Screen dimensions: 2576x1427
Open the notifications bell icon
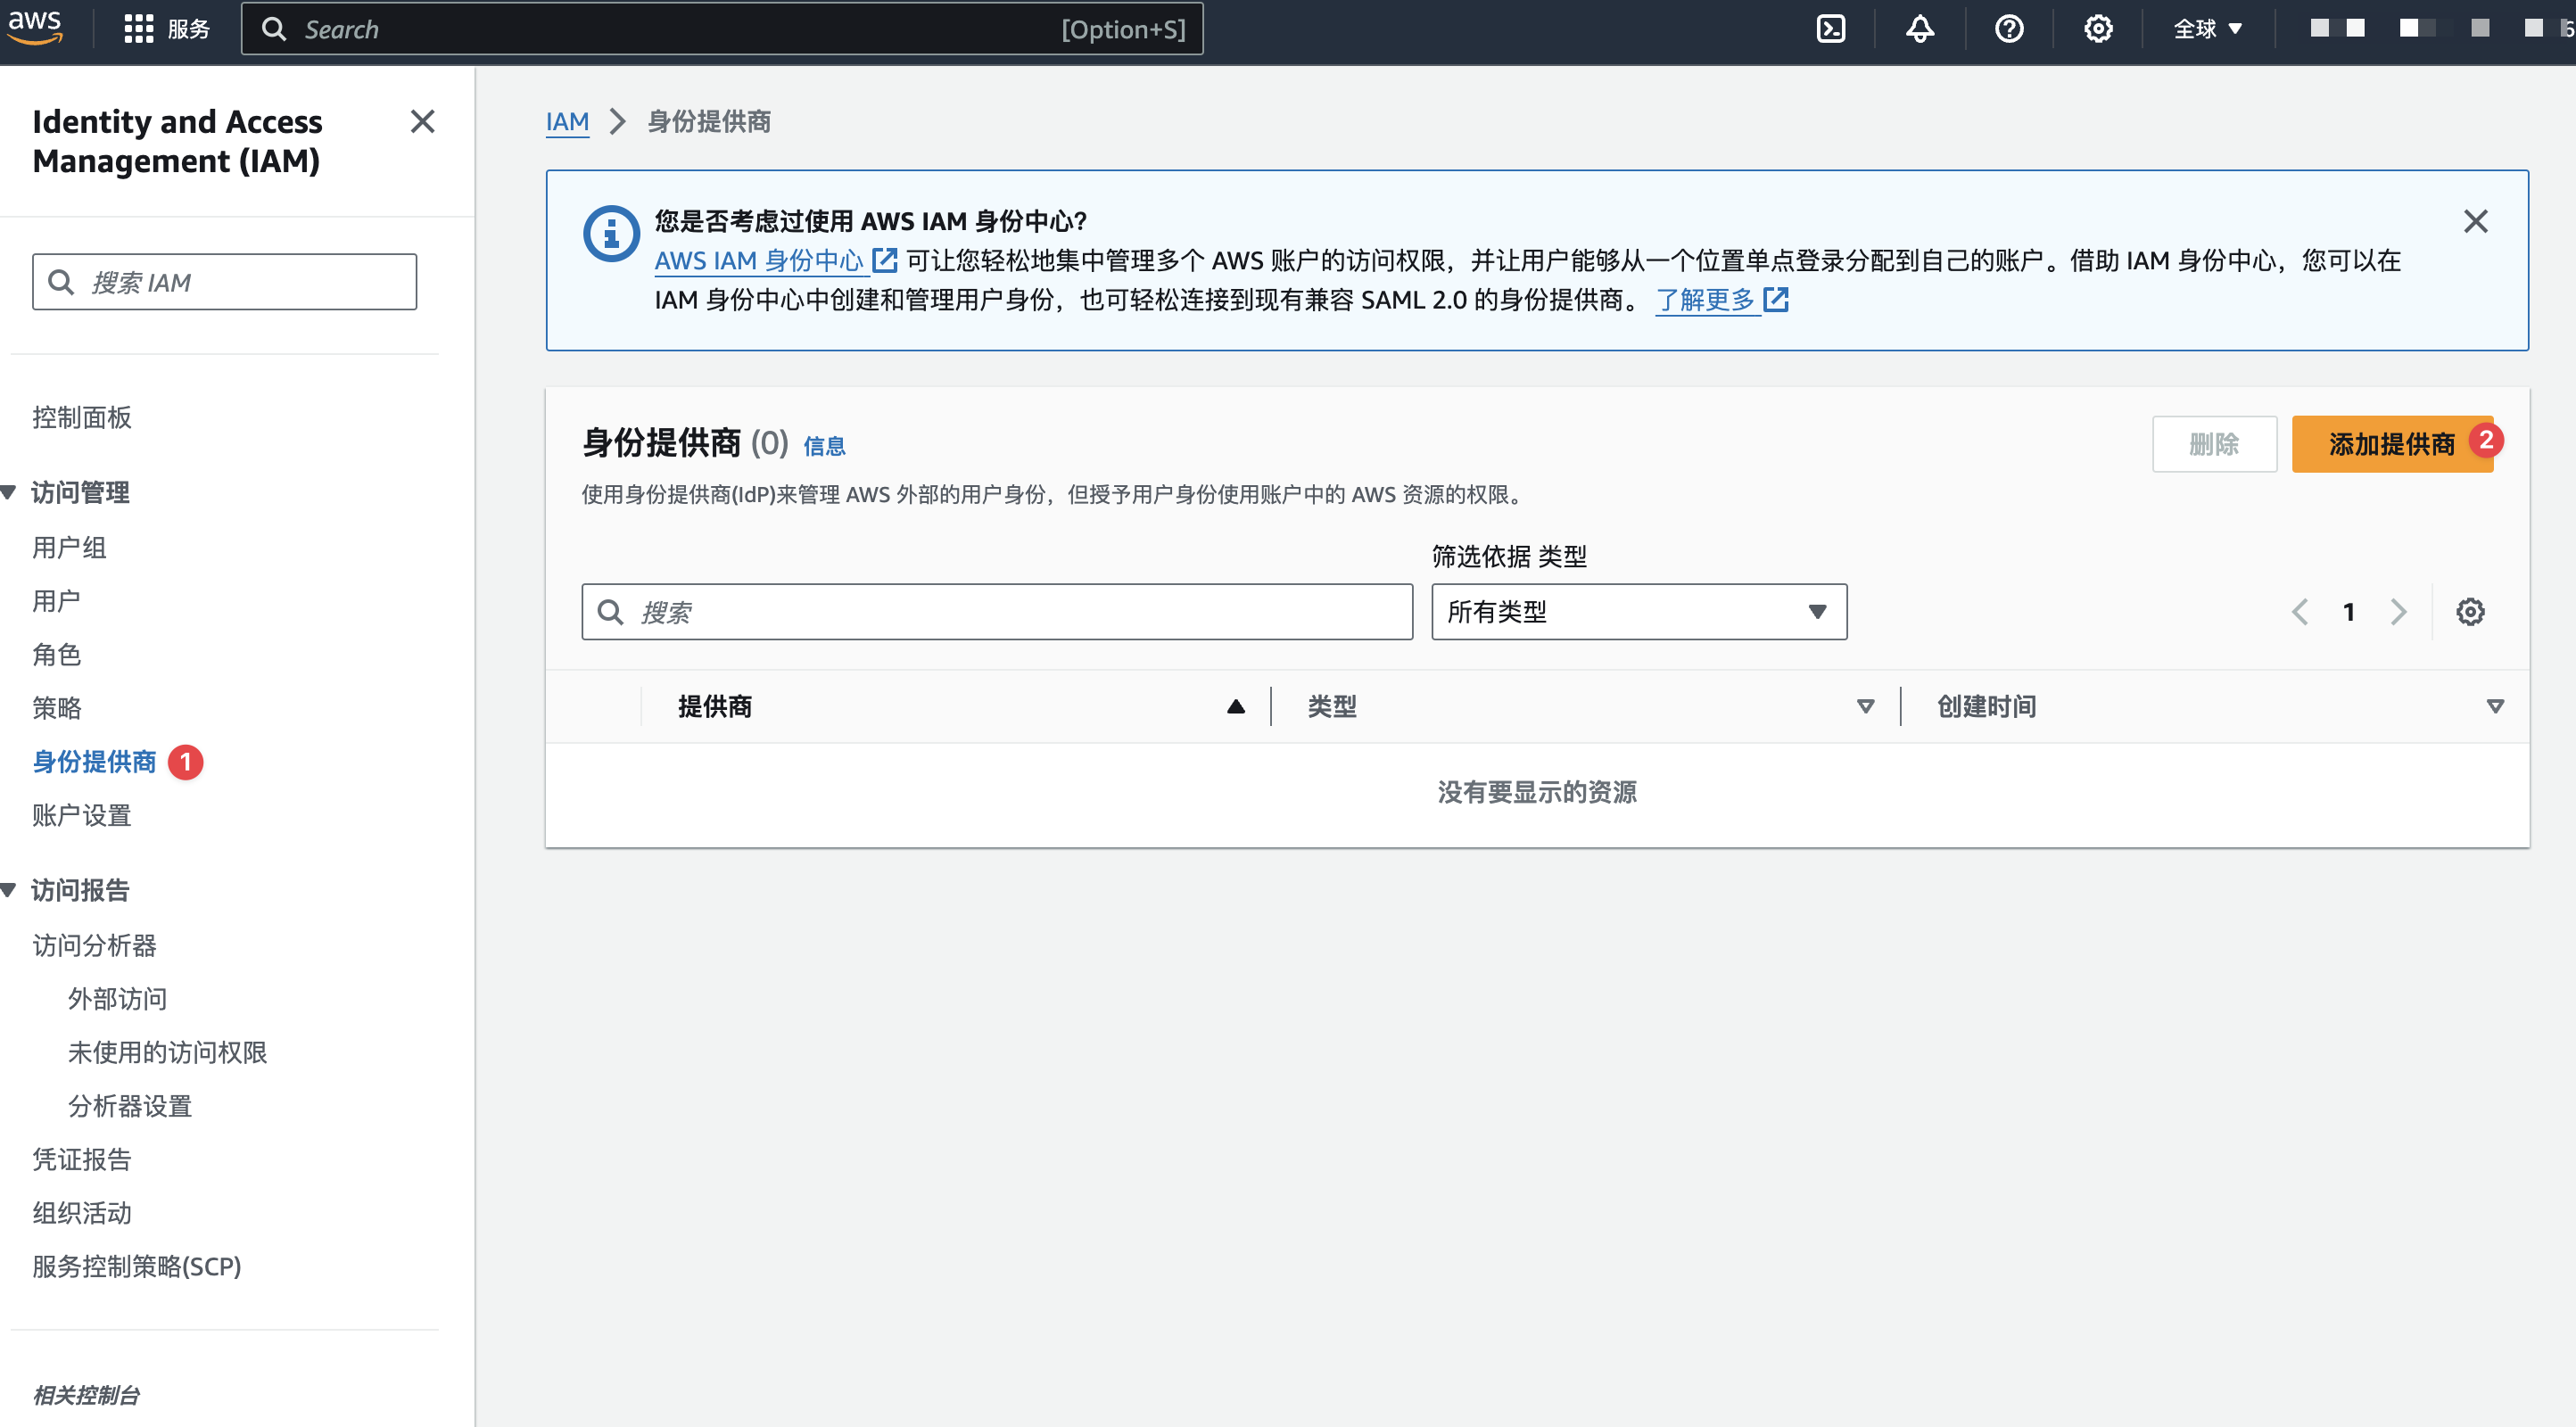[x=1919, y=29]
